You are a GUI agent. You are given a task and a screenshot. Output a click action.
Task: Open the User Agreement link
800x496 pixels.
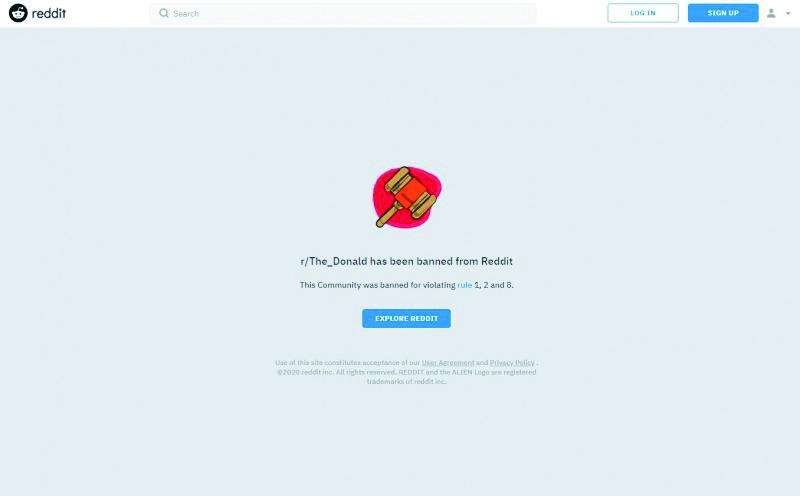[x=448, y=363]
